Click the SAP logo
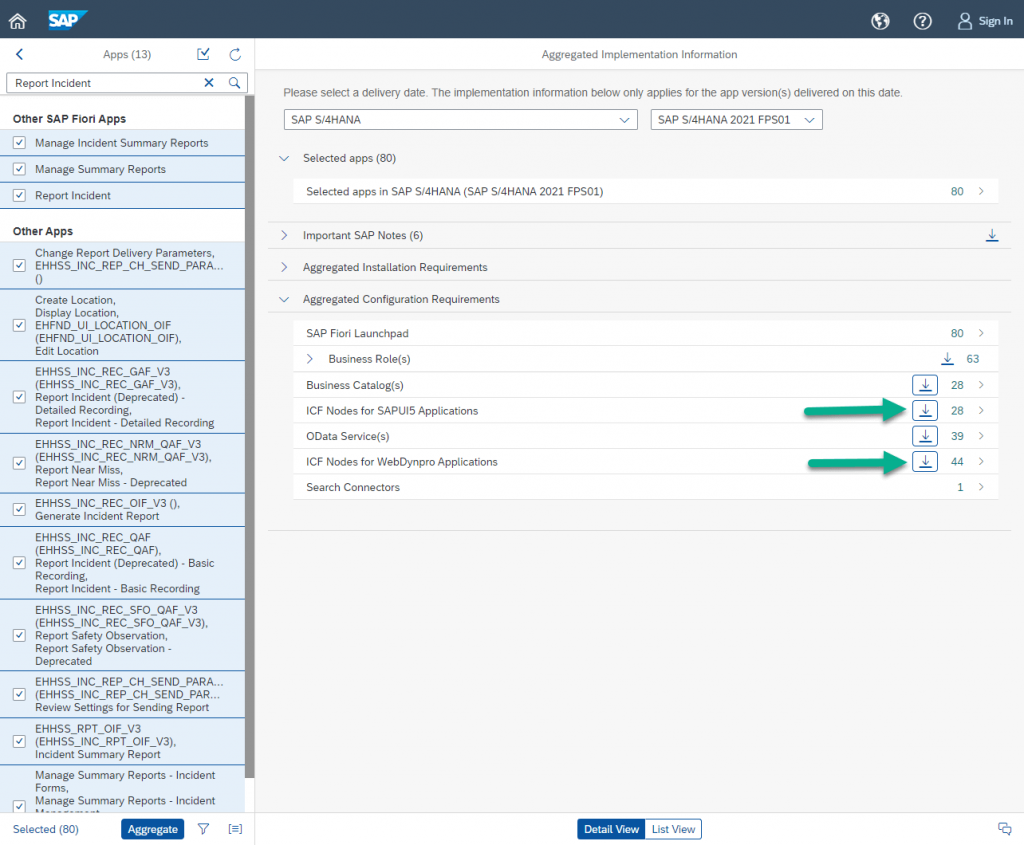The width and height of the screenshot is (1024, 845). [67, 20]
